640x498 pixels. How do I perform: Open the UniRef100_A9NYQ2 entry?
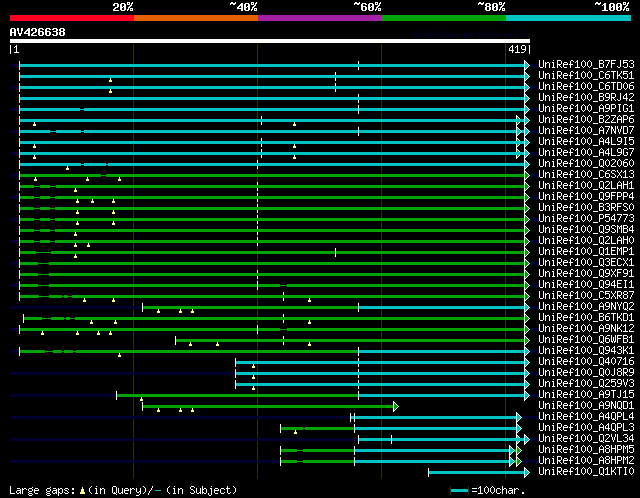pos(586,307)
